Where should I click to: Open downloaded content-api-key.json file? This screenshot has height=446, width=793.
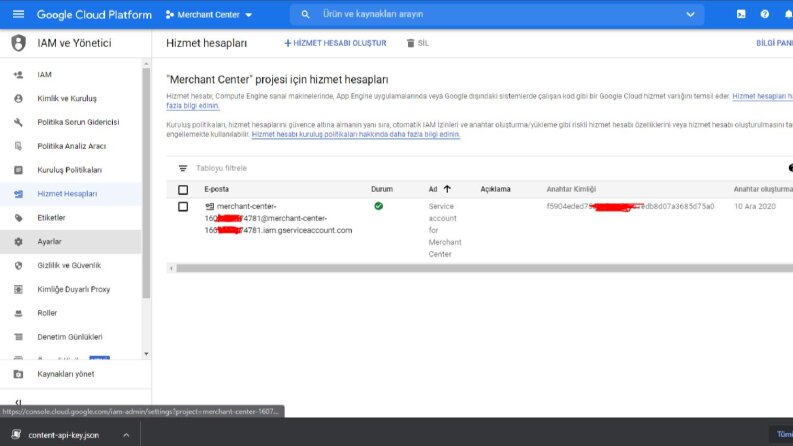(64, 435)
